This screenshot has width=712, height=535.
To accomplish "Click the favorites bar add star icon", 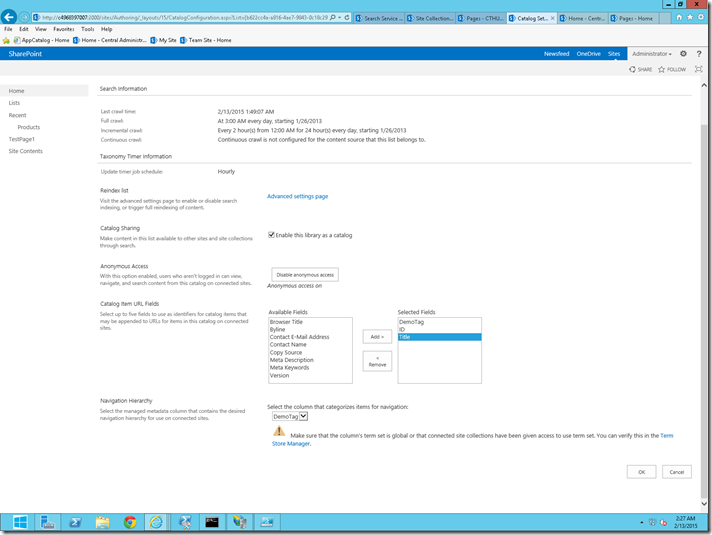I will click(x=6, y=40).
